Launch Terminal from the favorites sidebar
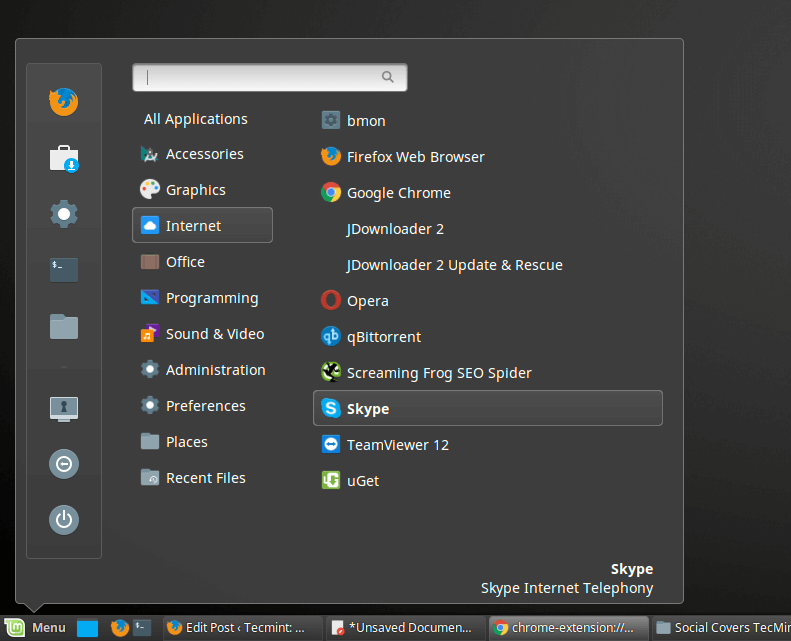The height and width of the screenshot is (641, 791). point(64,270)
